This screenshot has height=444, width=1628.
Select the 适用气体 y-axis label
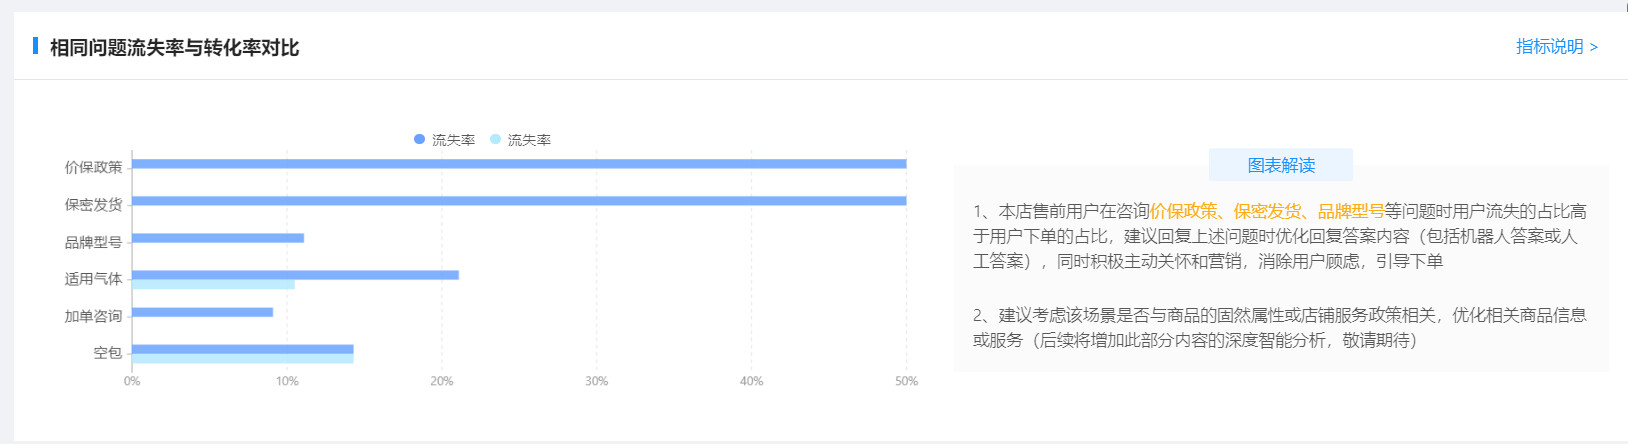click(93, 279)
